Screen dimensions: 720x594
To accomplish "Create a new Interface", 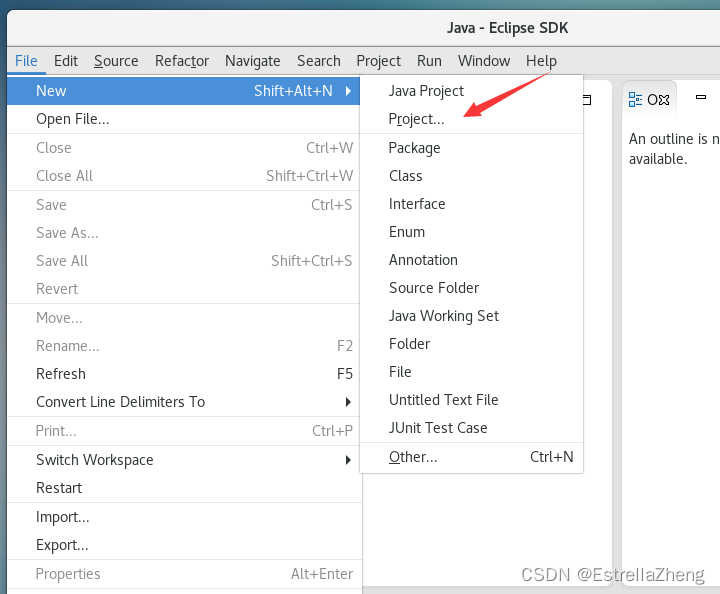I will 472,204.
